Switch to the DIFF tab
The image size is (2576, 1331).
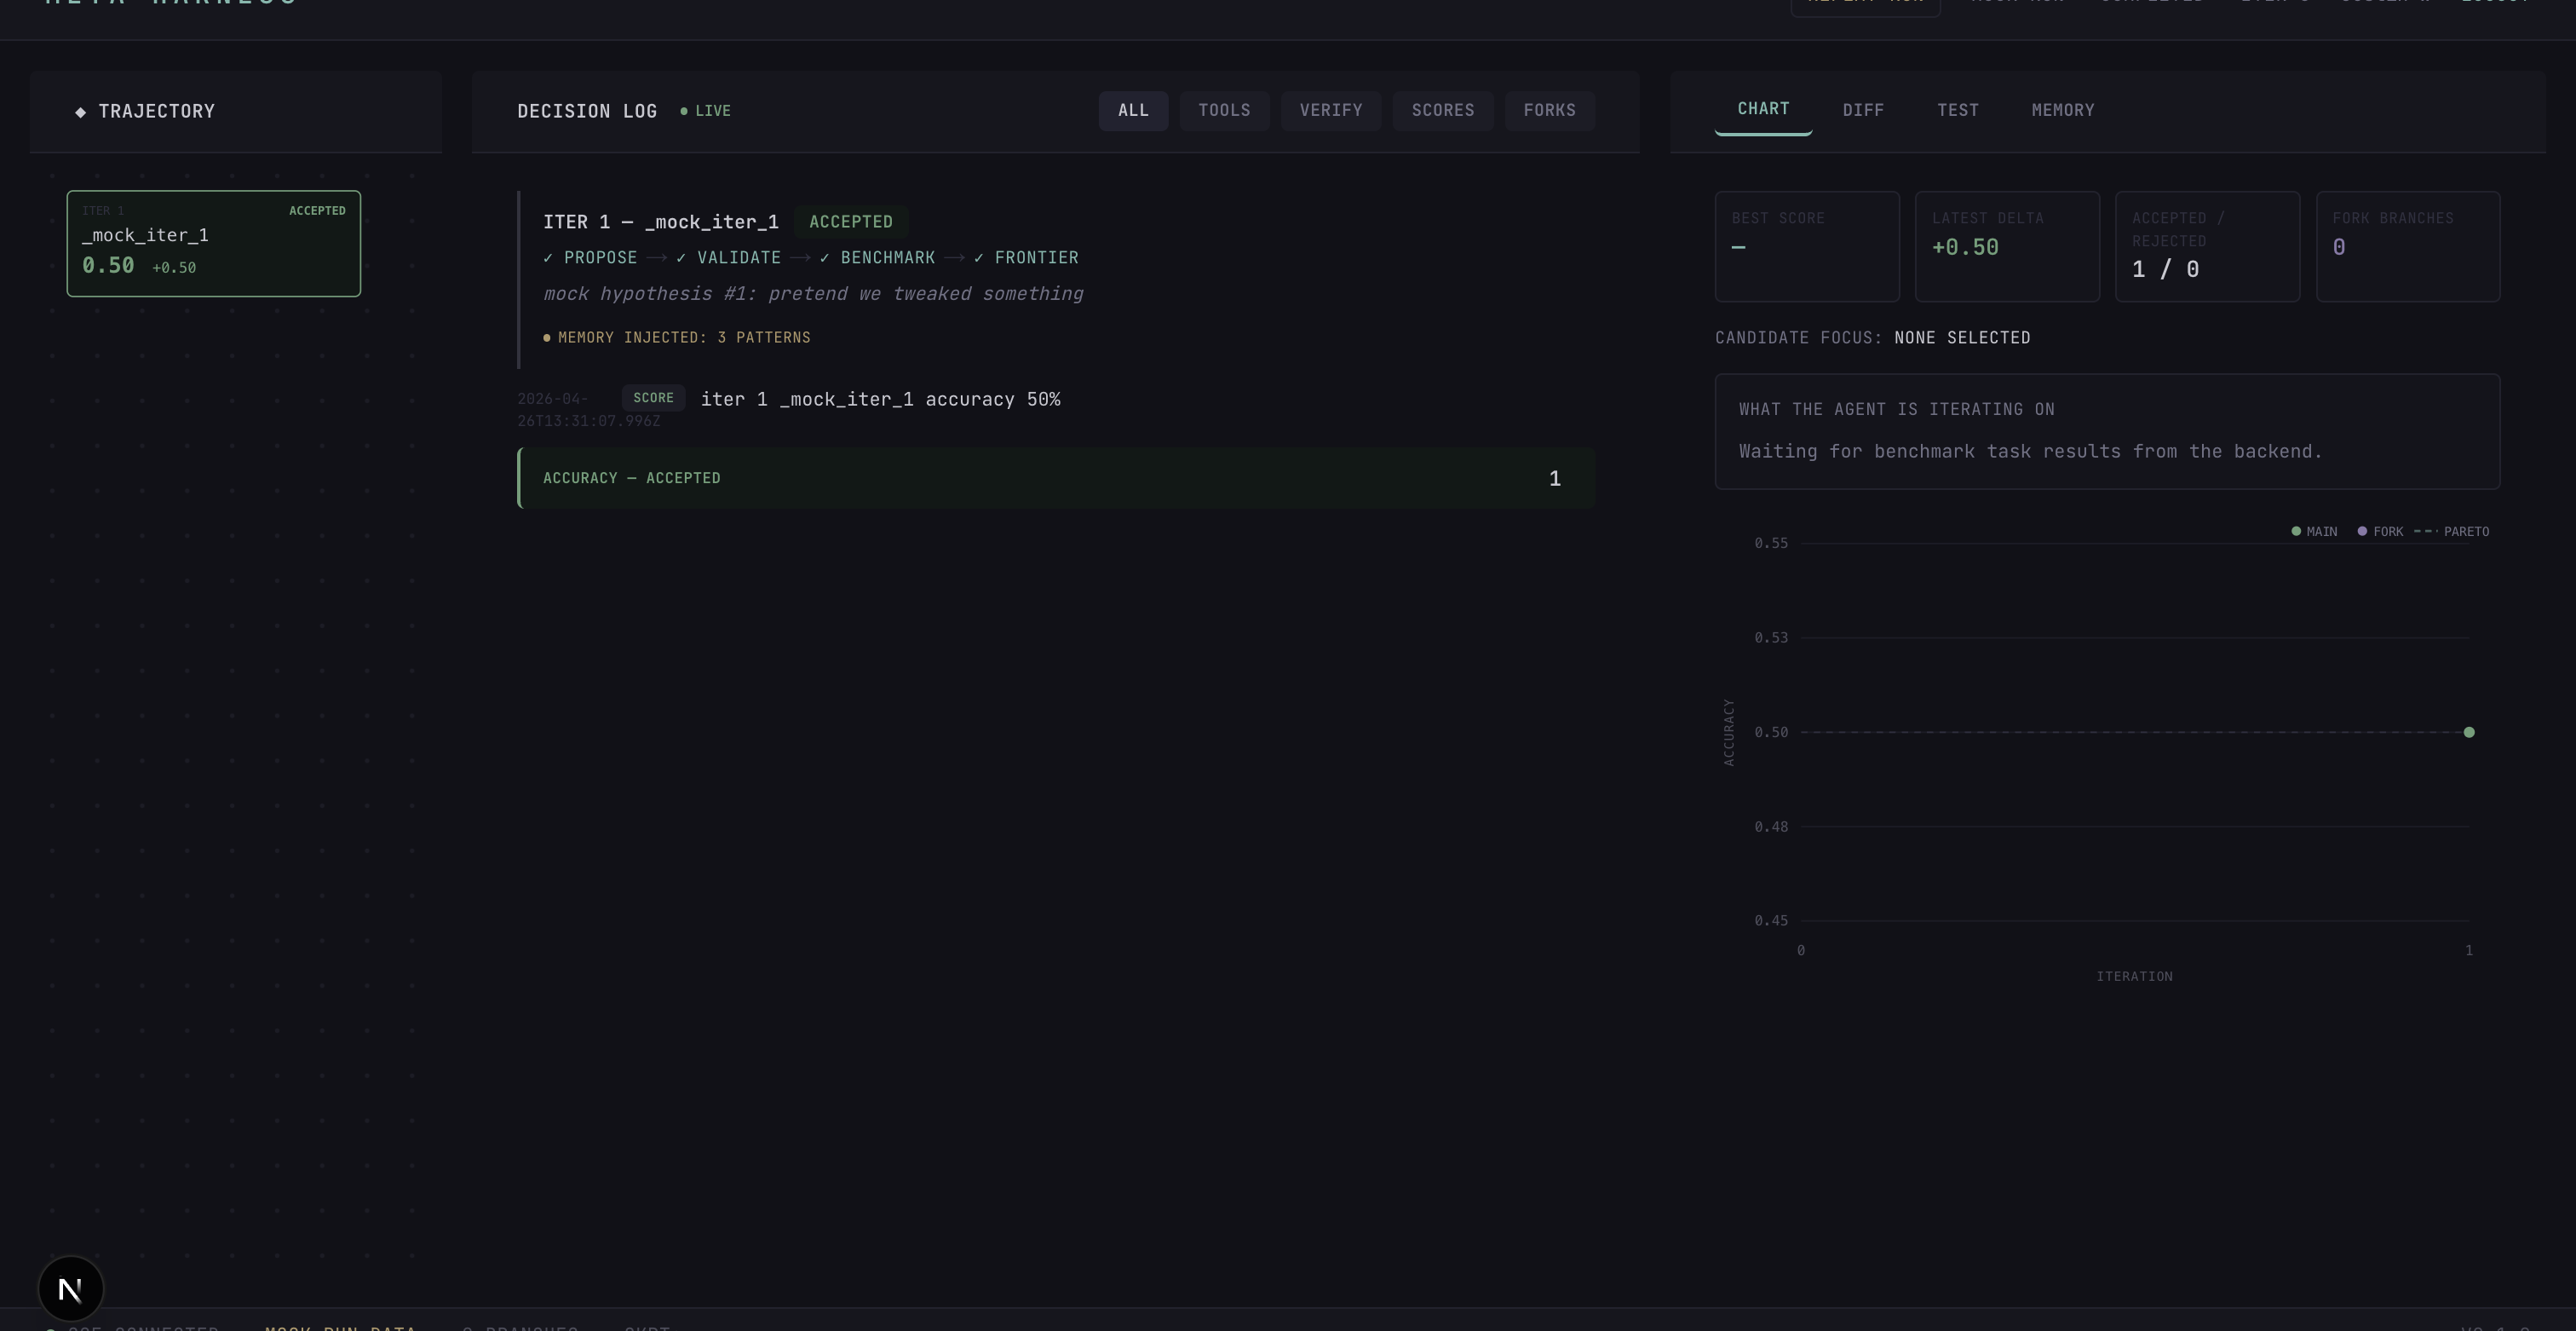pos(1863,110)
